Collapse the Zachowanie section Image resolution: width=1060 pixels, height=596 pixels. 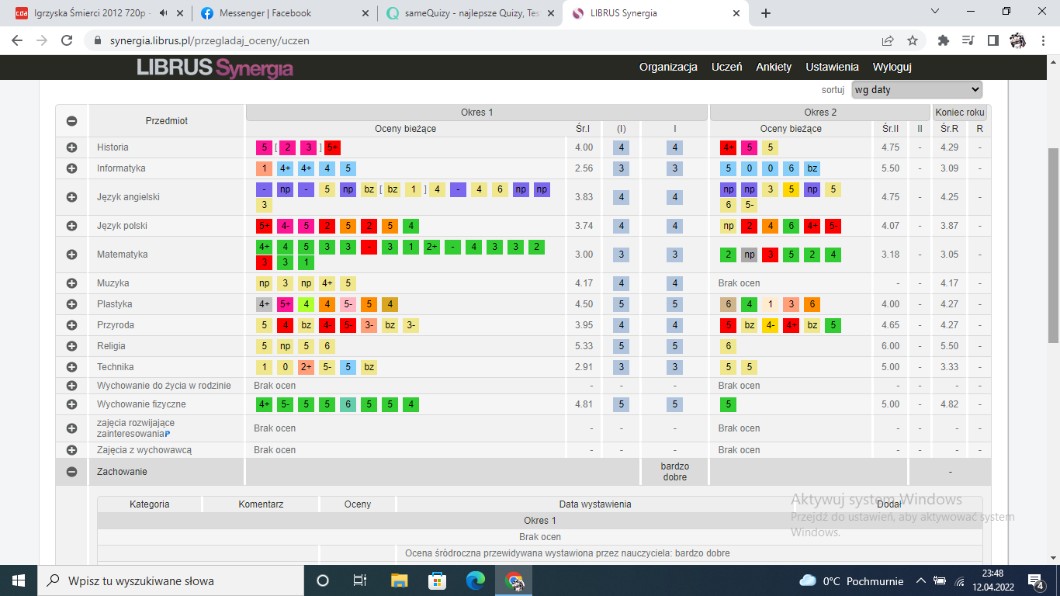(x=72, y=471)
